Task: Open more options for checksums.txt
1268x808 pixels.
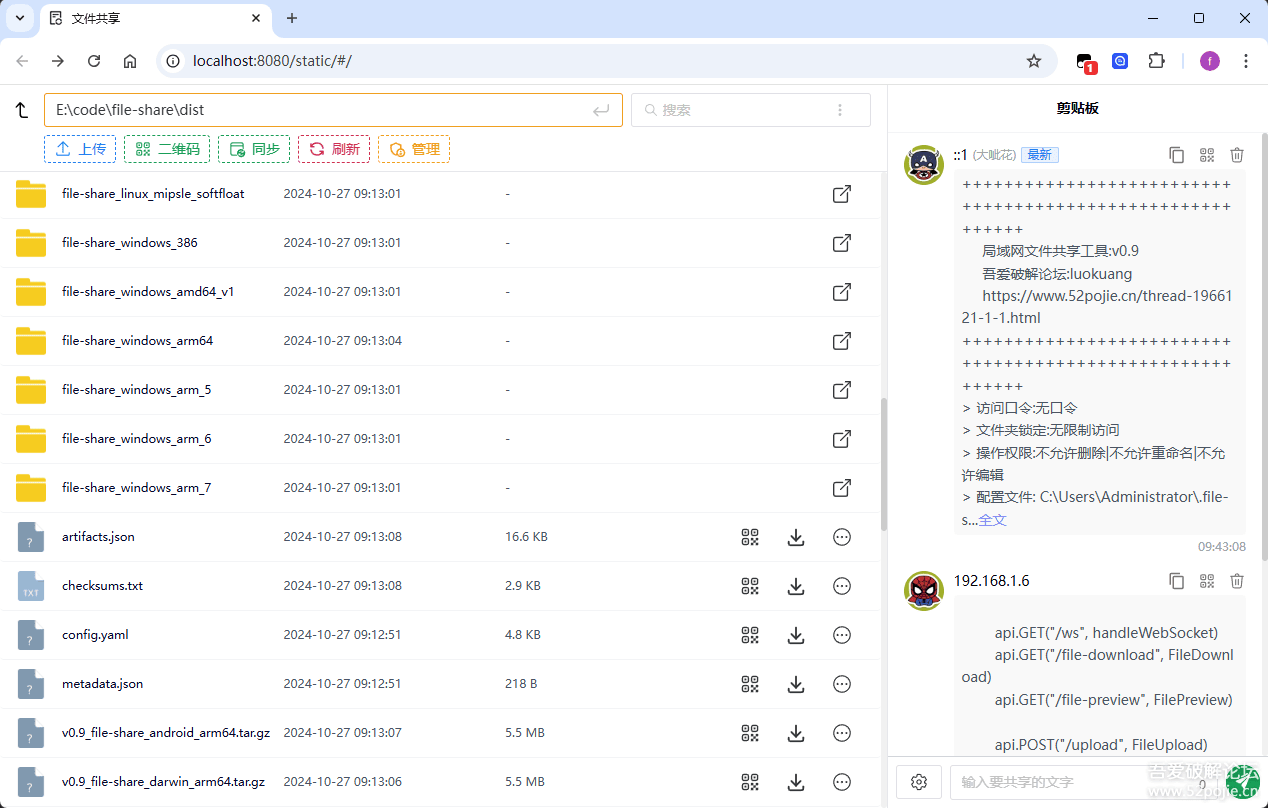Action: 842,586
